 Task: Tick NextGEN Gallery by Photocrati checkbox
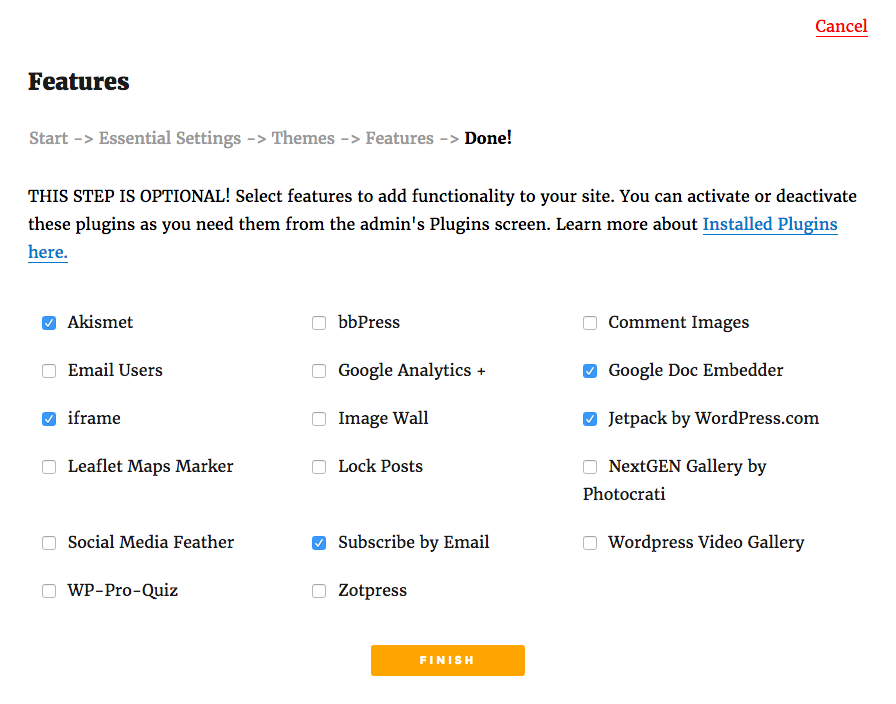point(590,467)
